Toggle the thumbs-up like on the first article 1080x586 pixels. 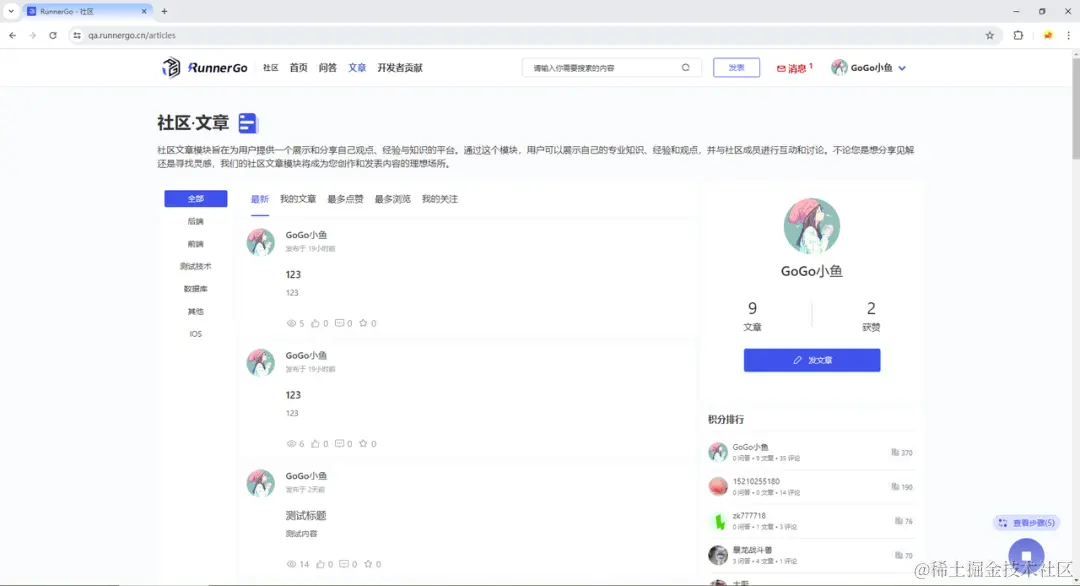coord(317,323)
